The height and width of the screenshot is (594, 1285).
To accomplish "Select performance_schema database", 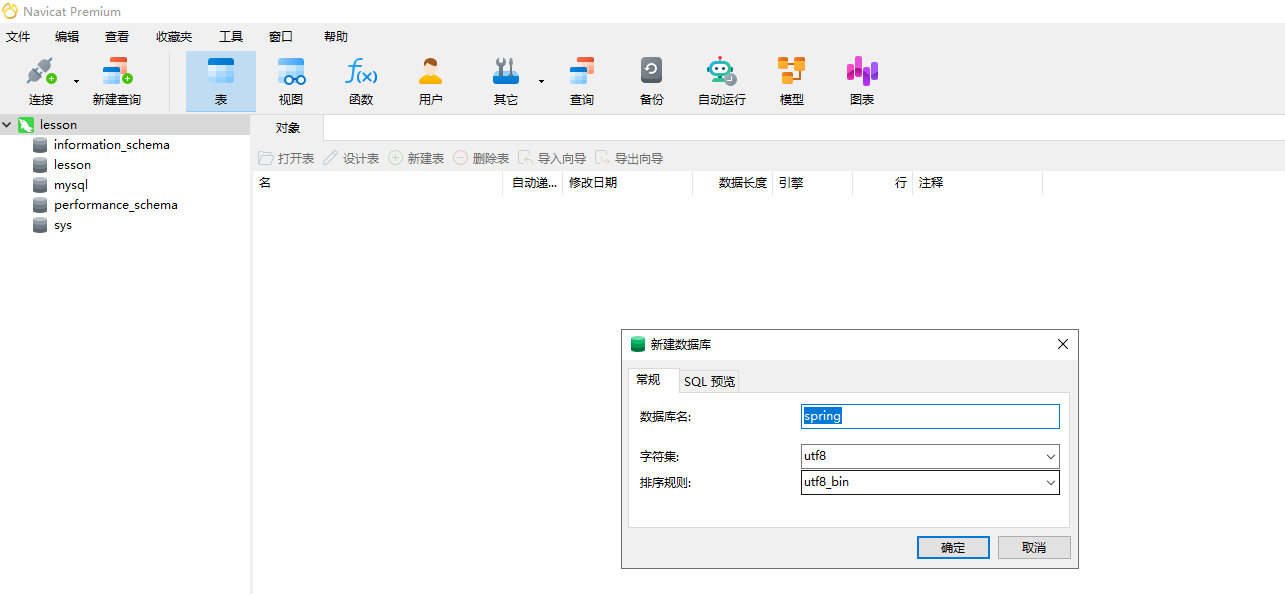I will (x=116, y=205).
